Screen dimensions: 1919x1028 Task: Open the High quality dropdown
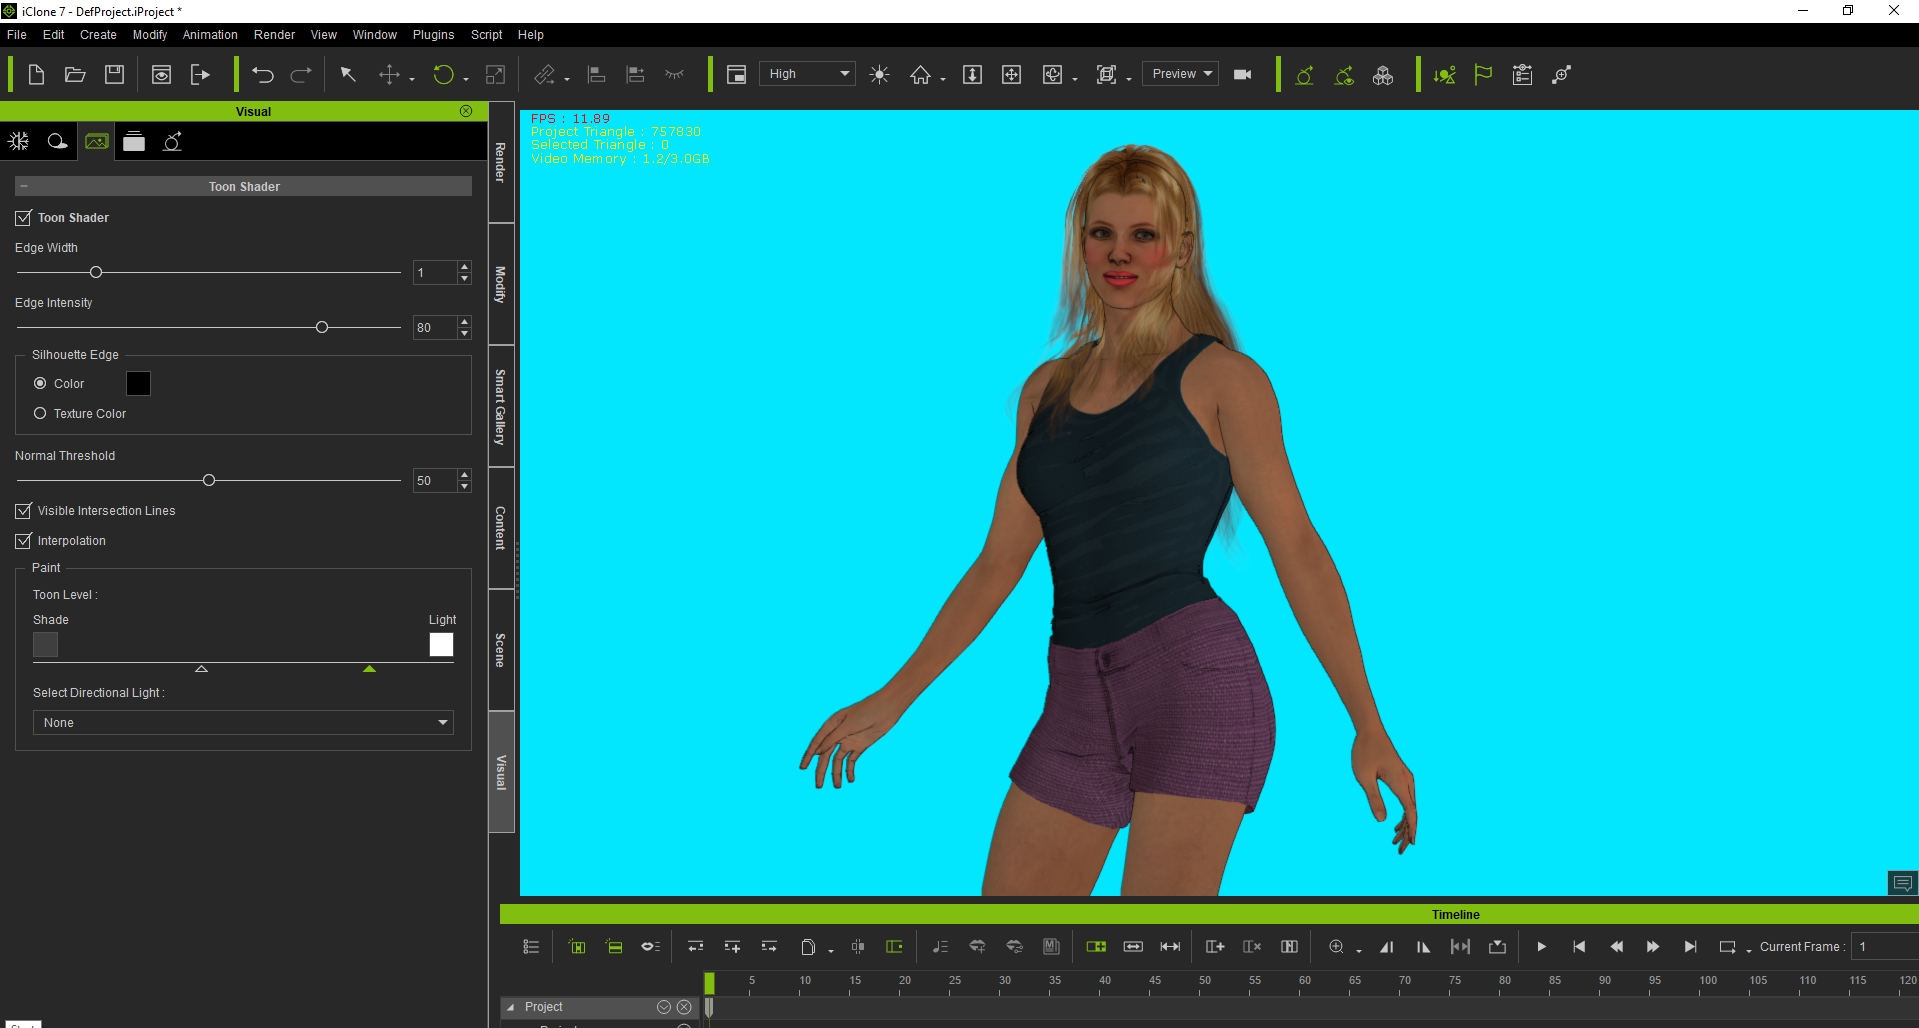click(807, 74)
